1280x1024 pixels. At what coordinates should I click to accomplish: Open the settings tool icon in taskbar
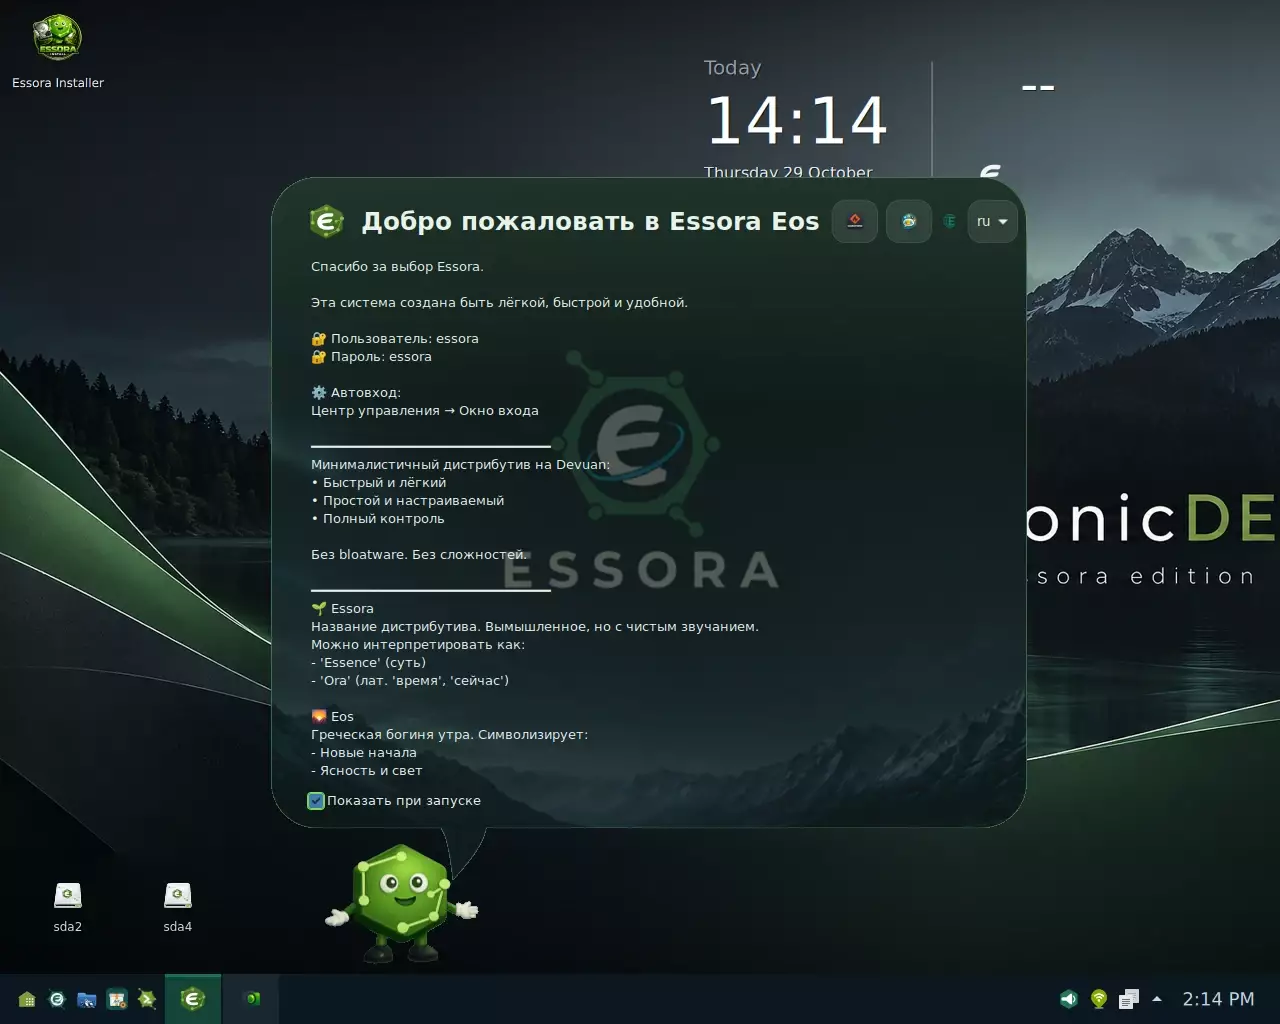pyautogui.click(x=117, y=998)
